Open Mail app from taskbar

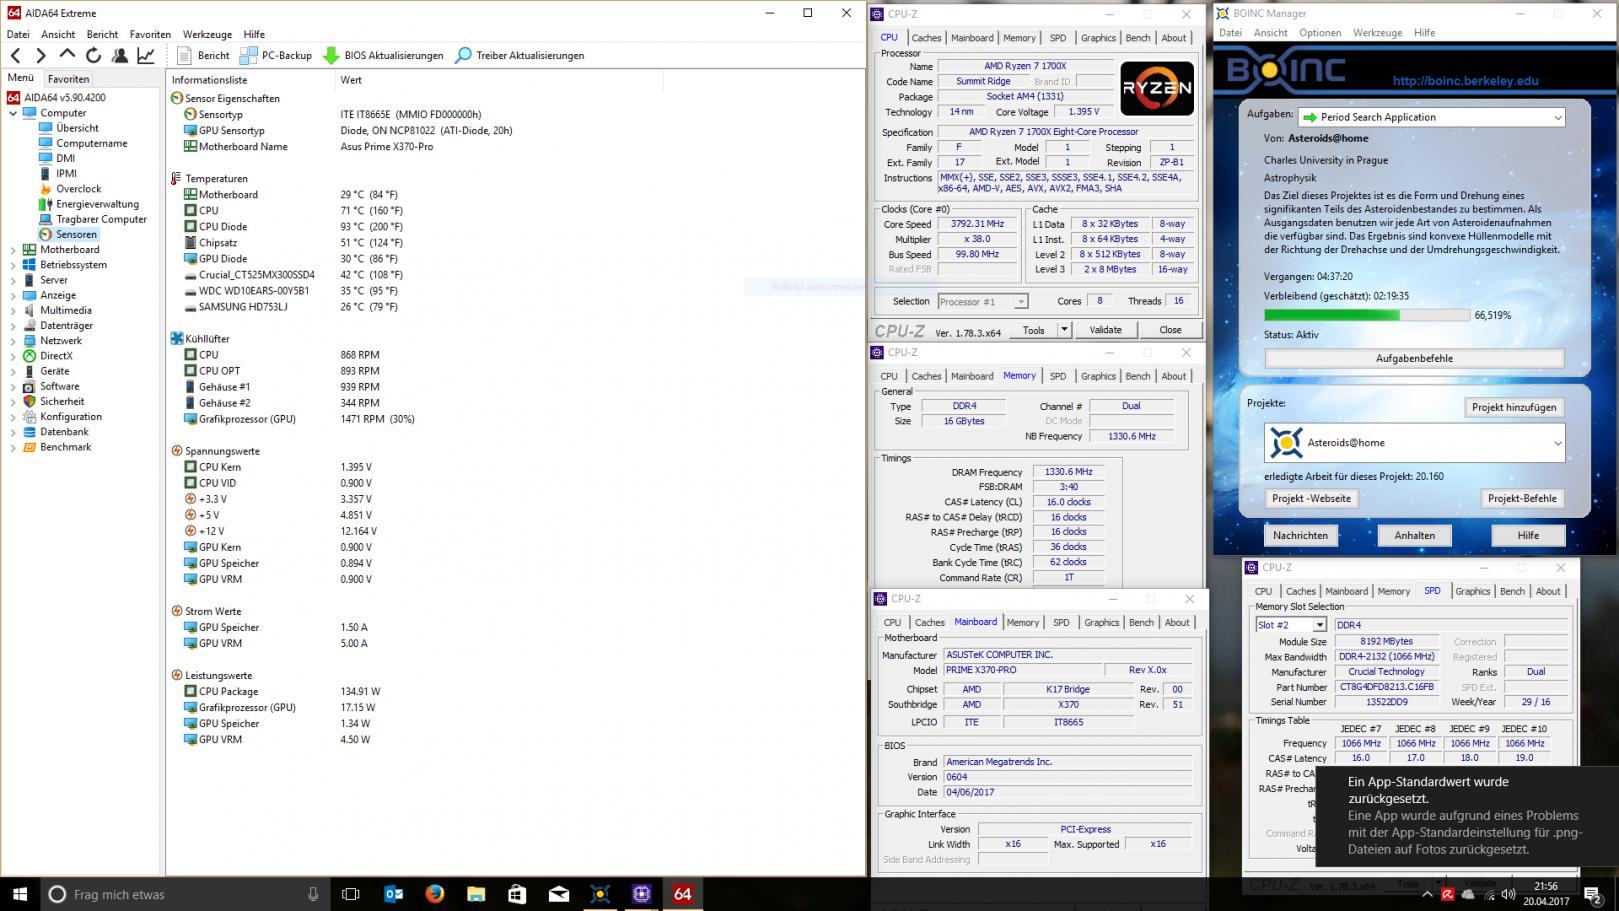point(559,894)
